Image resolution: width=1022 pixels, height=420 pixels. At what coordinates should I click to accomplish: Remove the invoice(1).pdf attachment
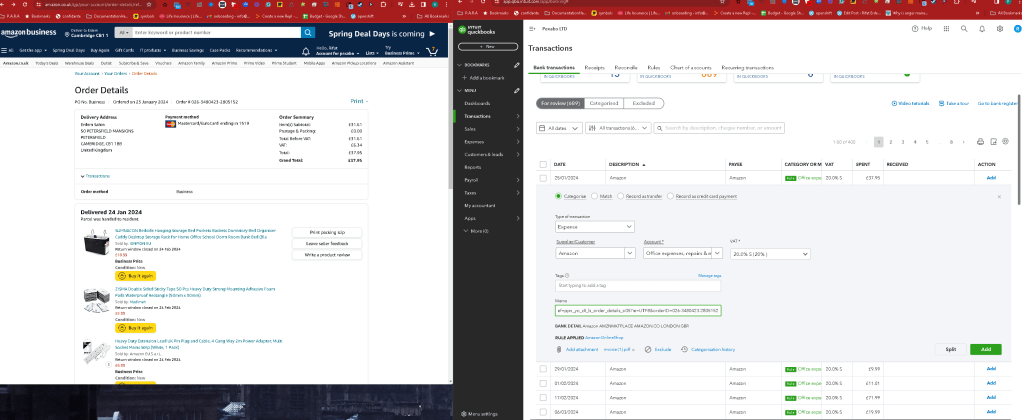tap(635, 350)
